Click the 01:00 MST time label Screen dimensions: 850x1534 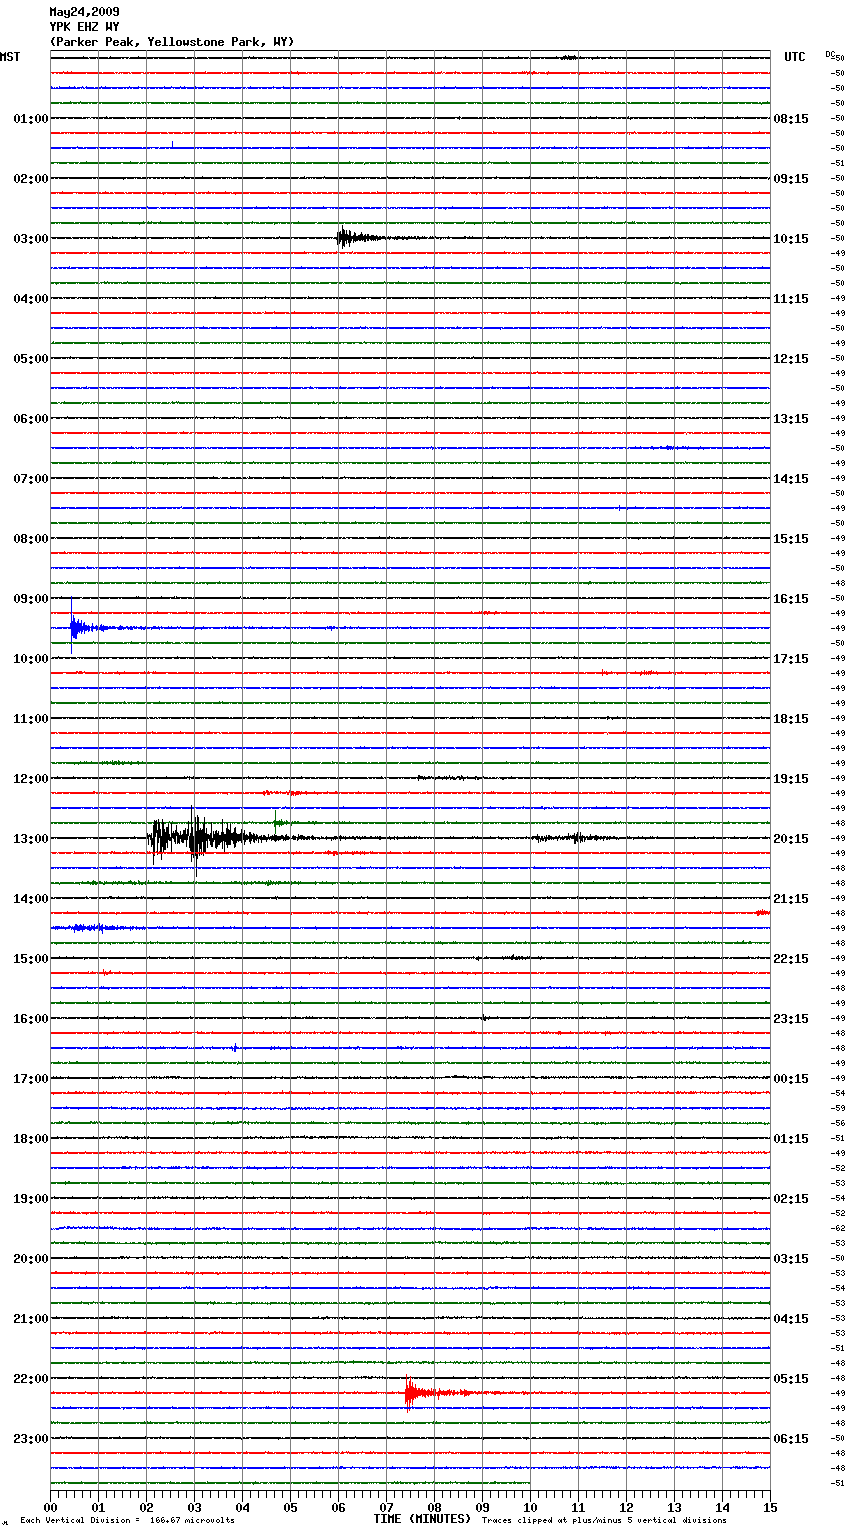coord(31,119)
